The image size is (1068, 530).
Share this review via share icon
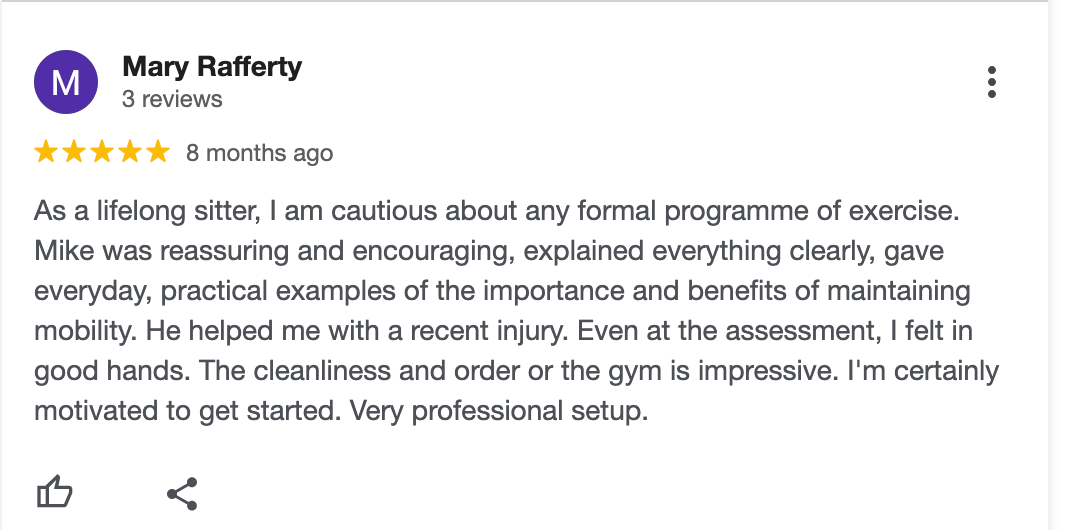click(x=182, y=493)
